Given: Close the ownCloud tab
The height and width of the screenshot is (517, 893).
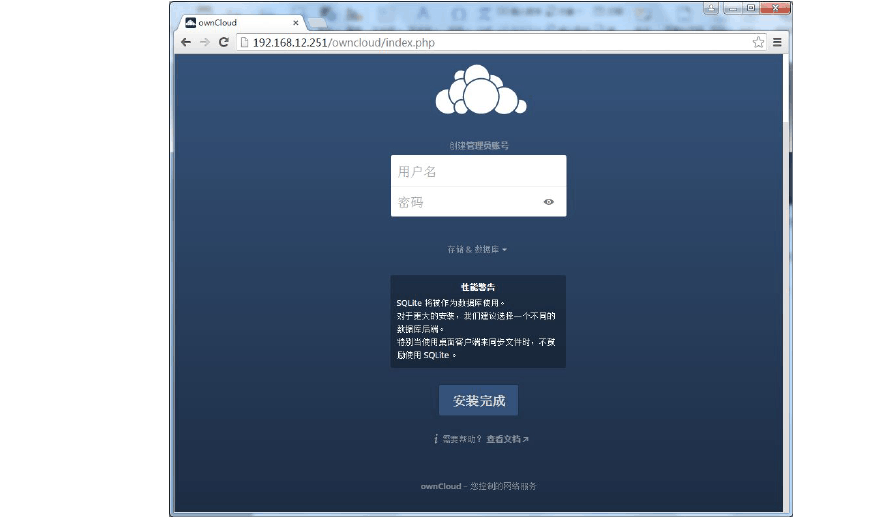Looking at the screenshot, I should click(x=295, y=22).
